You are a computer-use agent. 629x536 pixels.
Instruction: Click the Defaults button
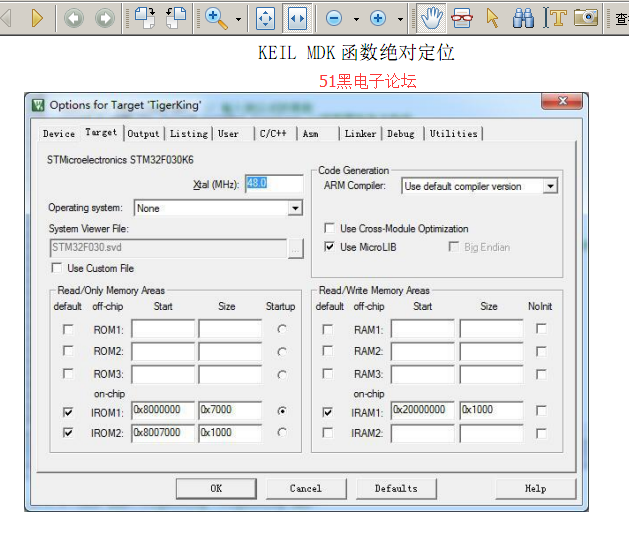coord(396,489)
